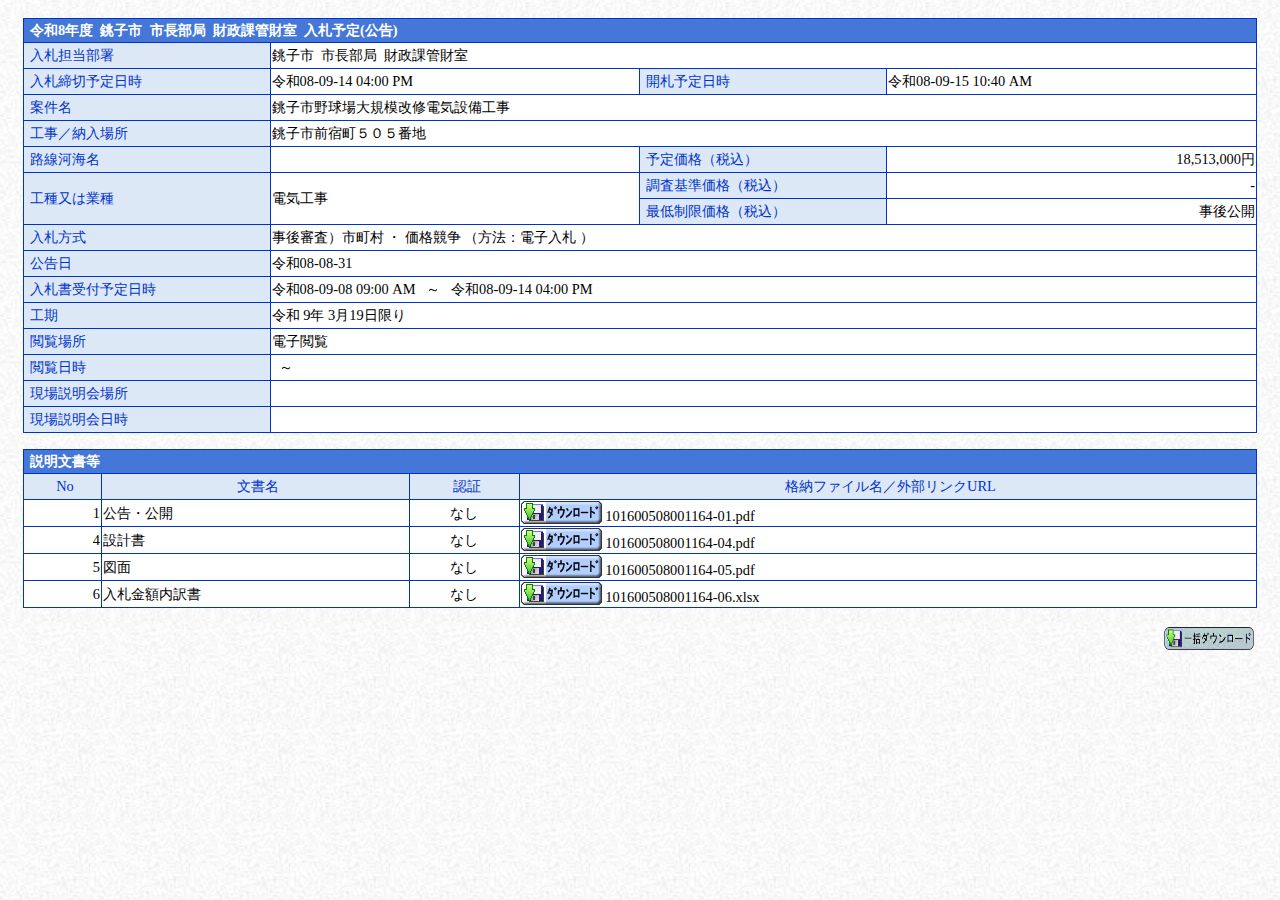
Task: Click the 開札予定日時 label
Action: point(688,82)
